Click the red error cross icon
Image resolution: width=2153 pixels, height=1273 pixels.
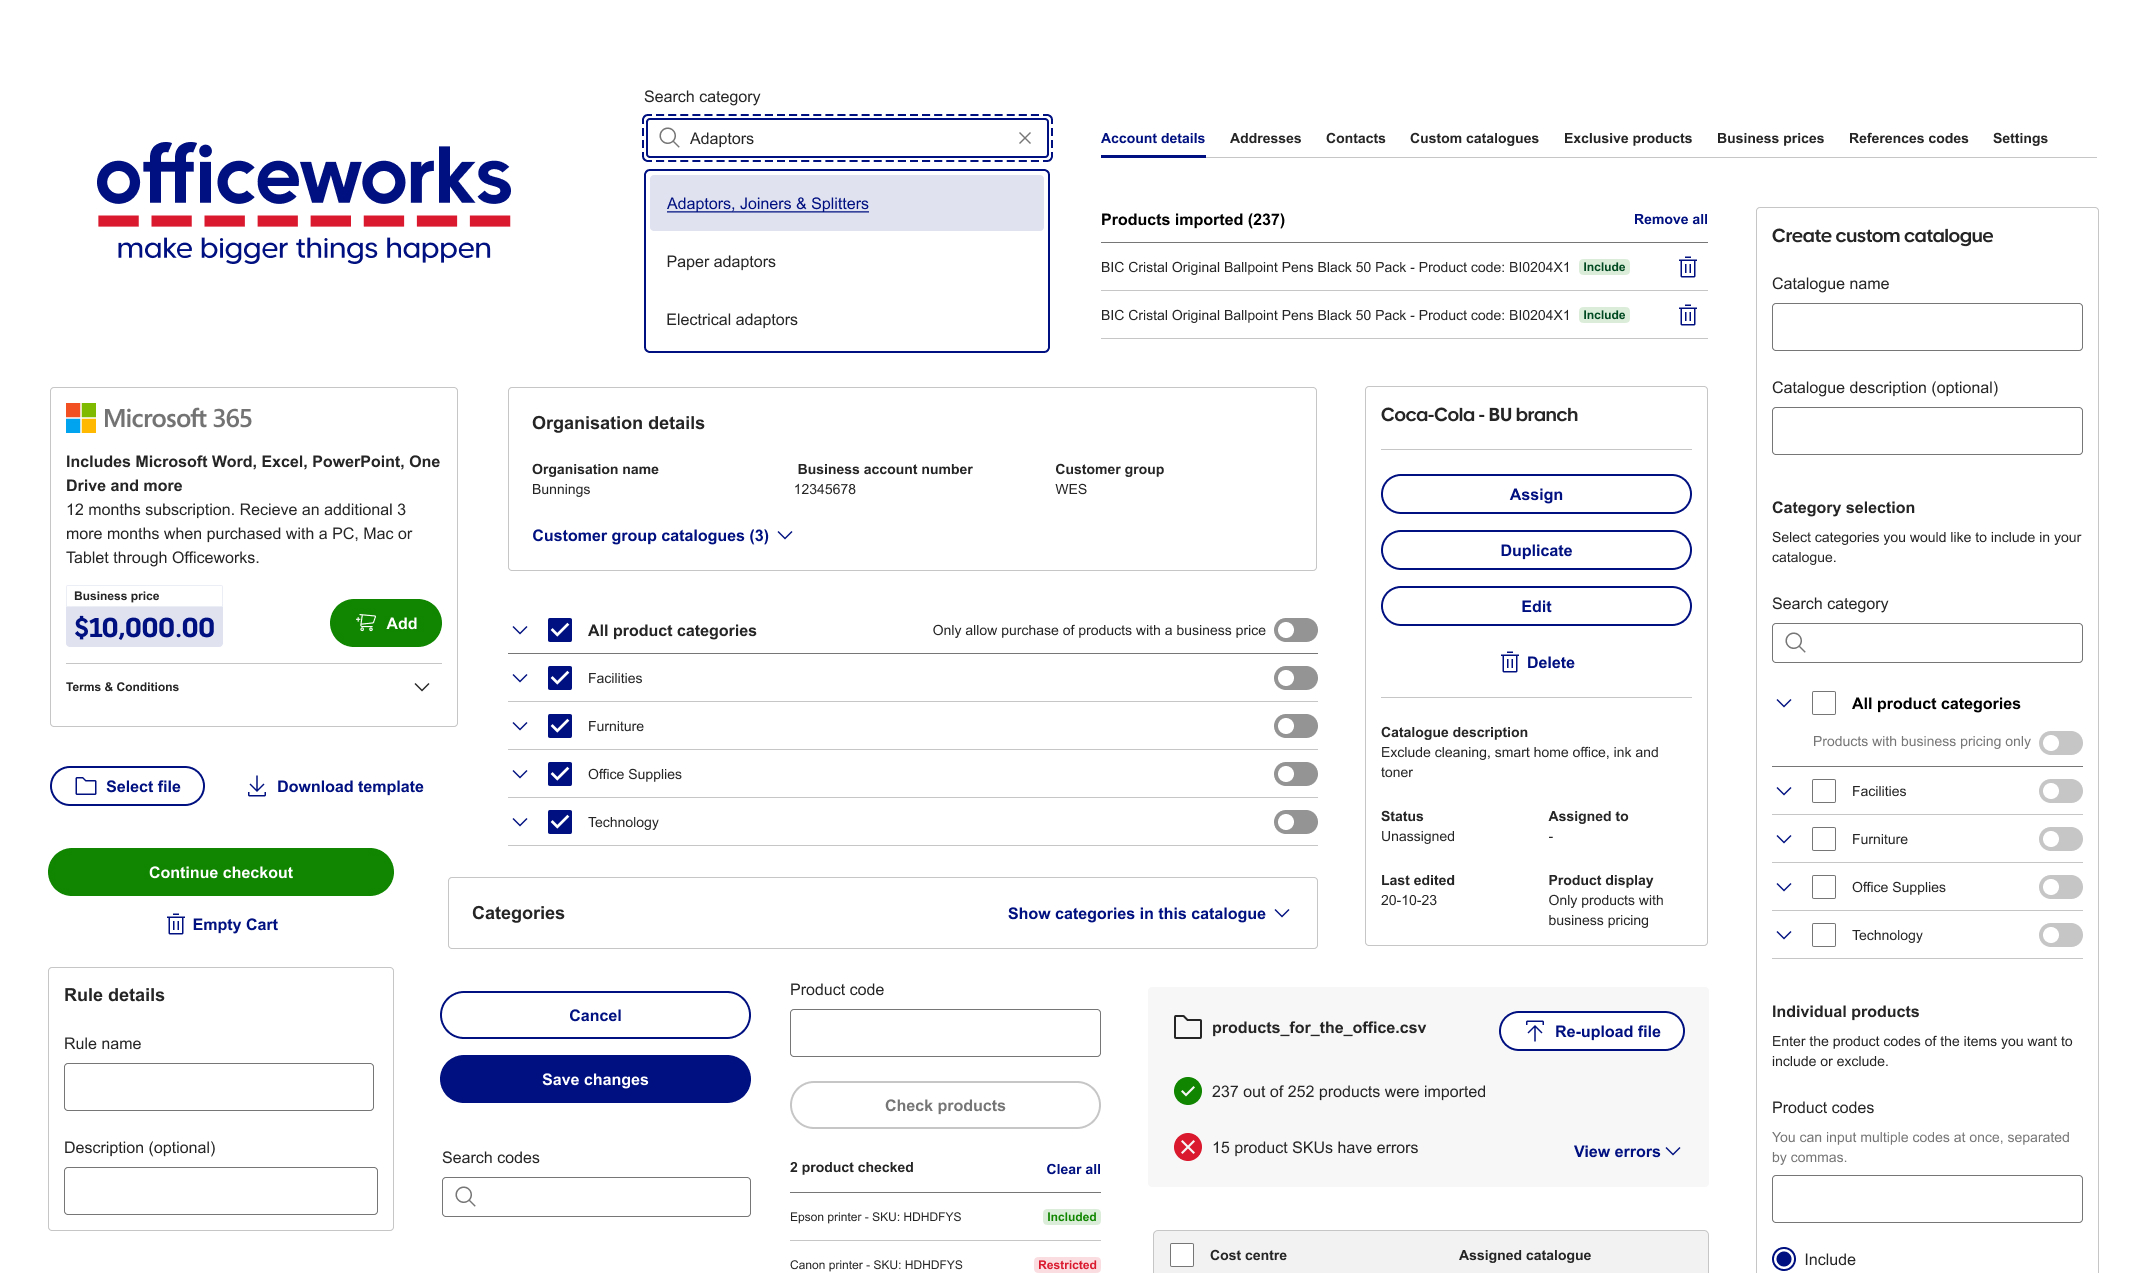tap(1187, 1147)
